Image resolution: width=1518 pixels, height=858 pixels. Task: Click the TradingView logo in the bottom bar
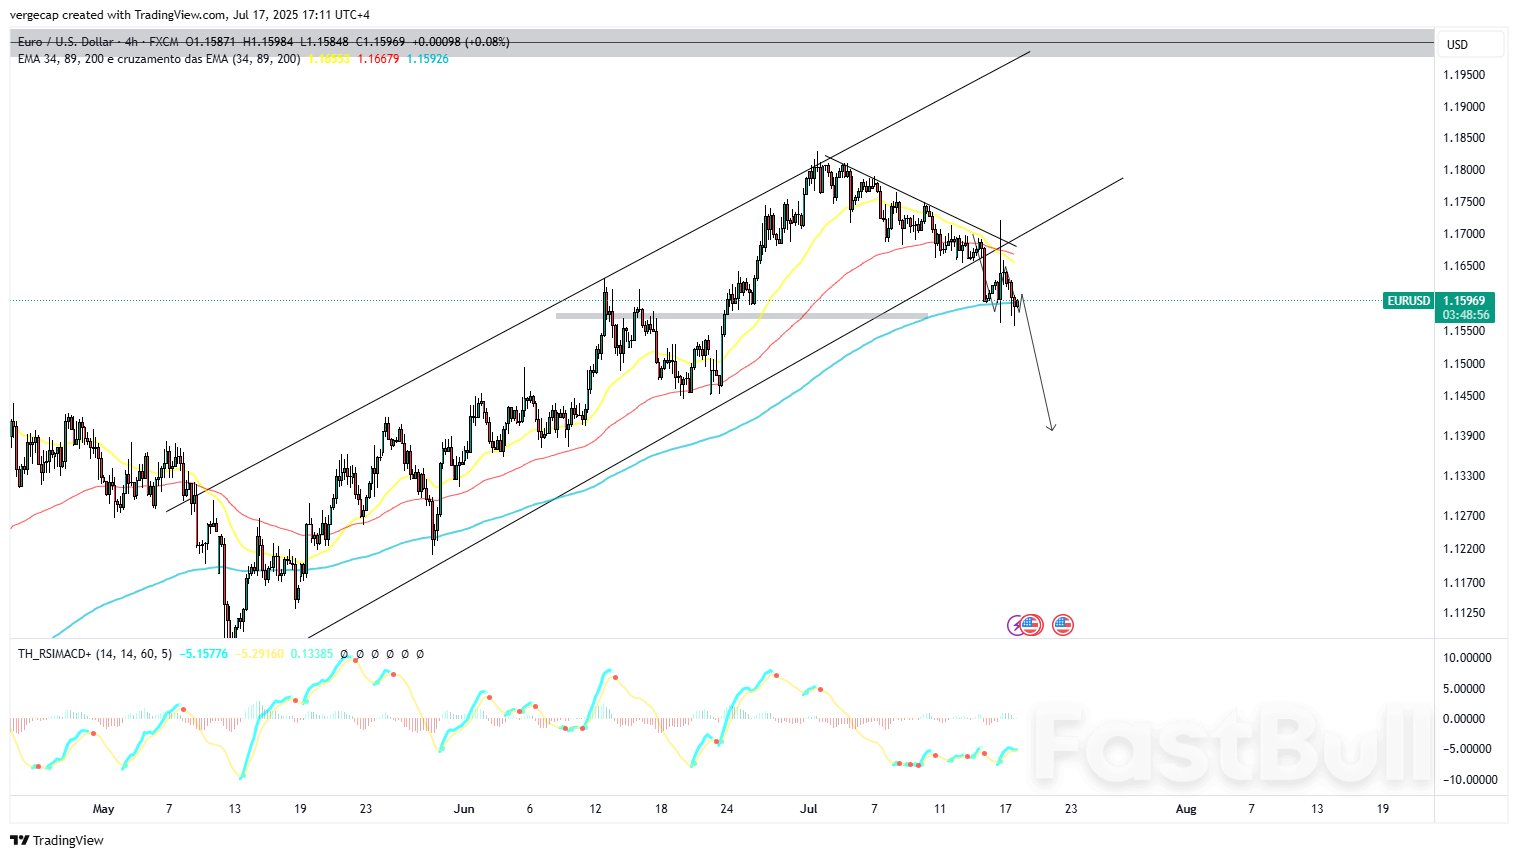20,840
